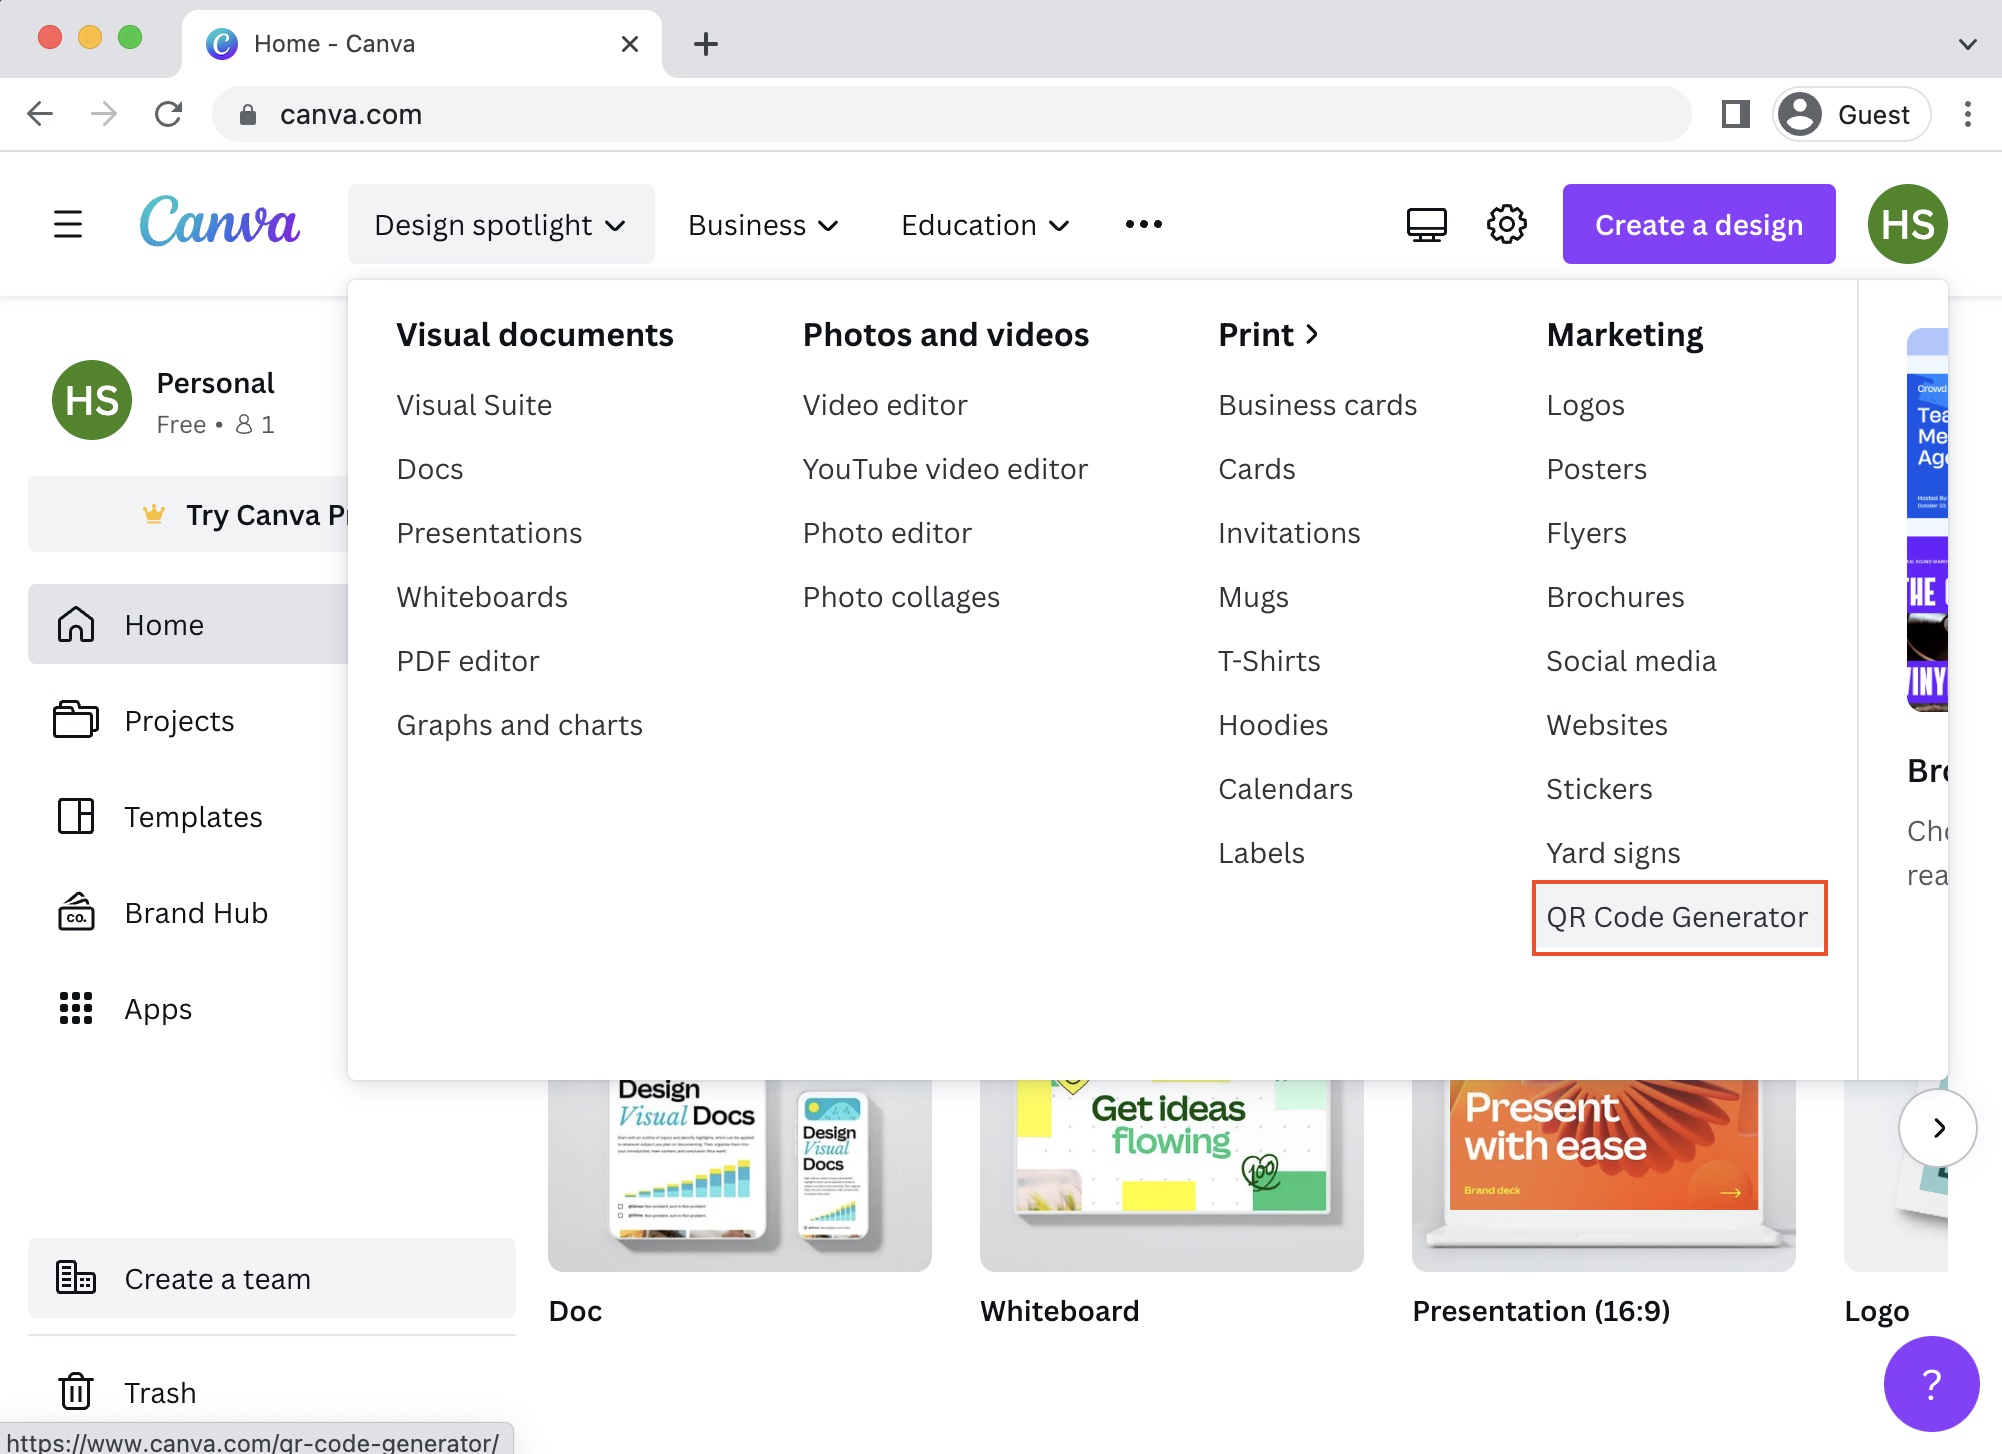Select Brand Hub in the sidebar
This screenshot has width=2002, height=1454.
(x=188, y=912)
